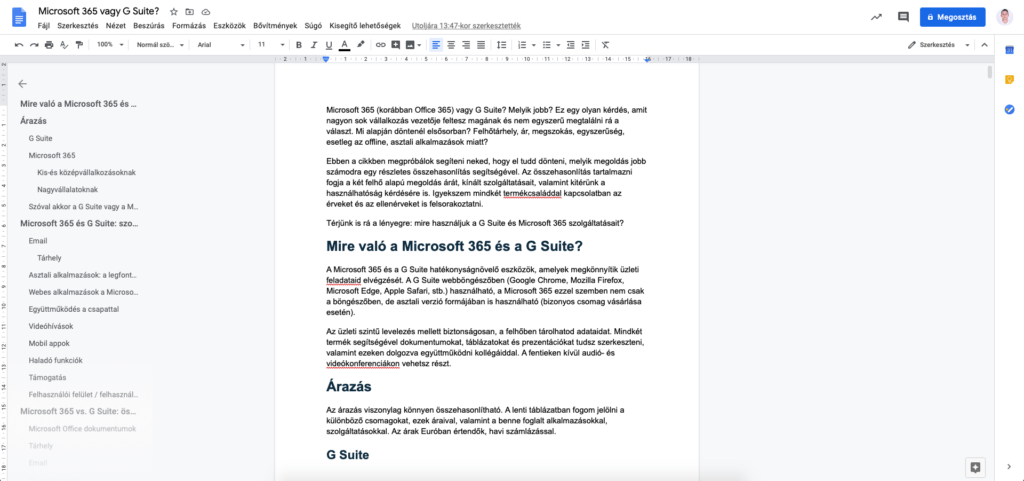Open the Arial font dropdown
Image resolution: width=1024 pixels, height=481 pixels.
click(x=221, y=45)
